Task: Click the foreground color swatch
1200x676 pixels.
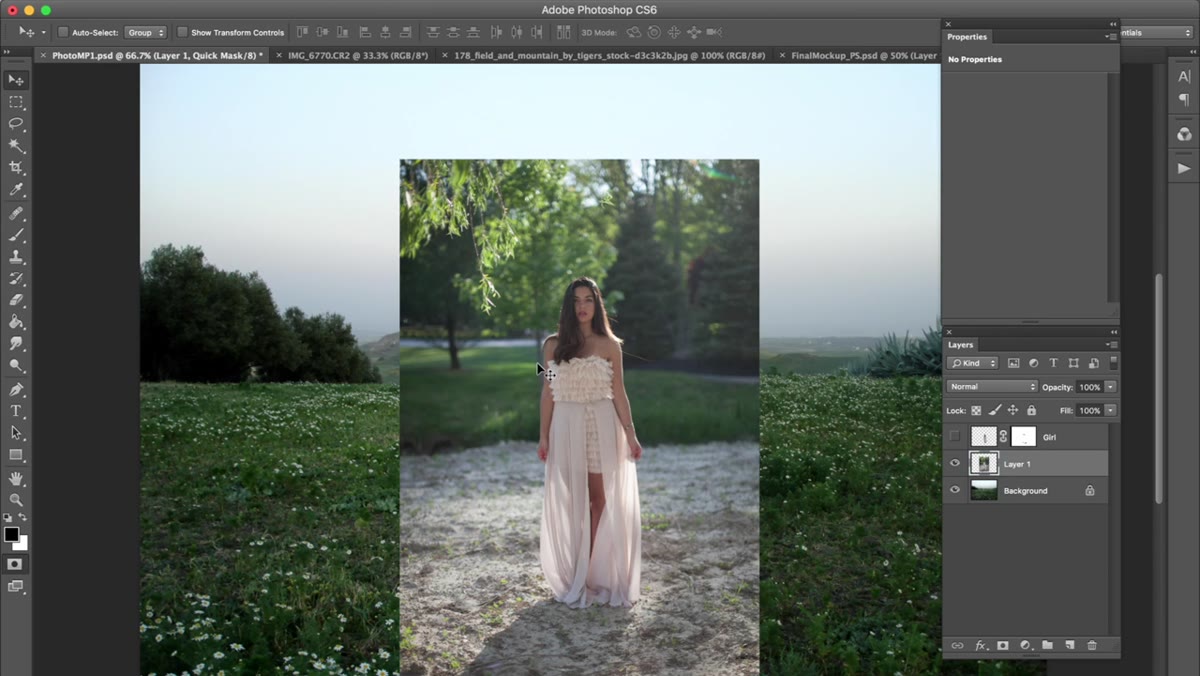Action: coord(11,534)
